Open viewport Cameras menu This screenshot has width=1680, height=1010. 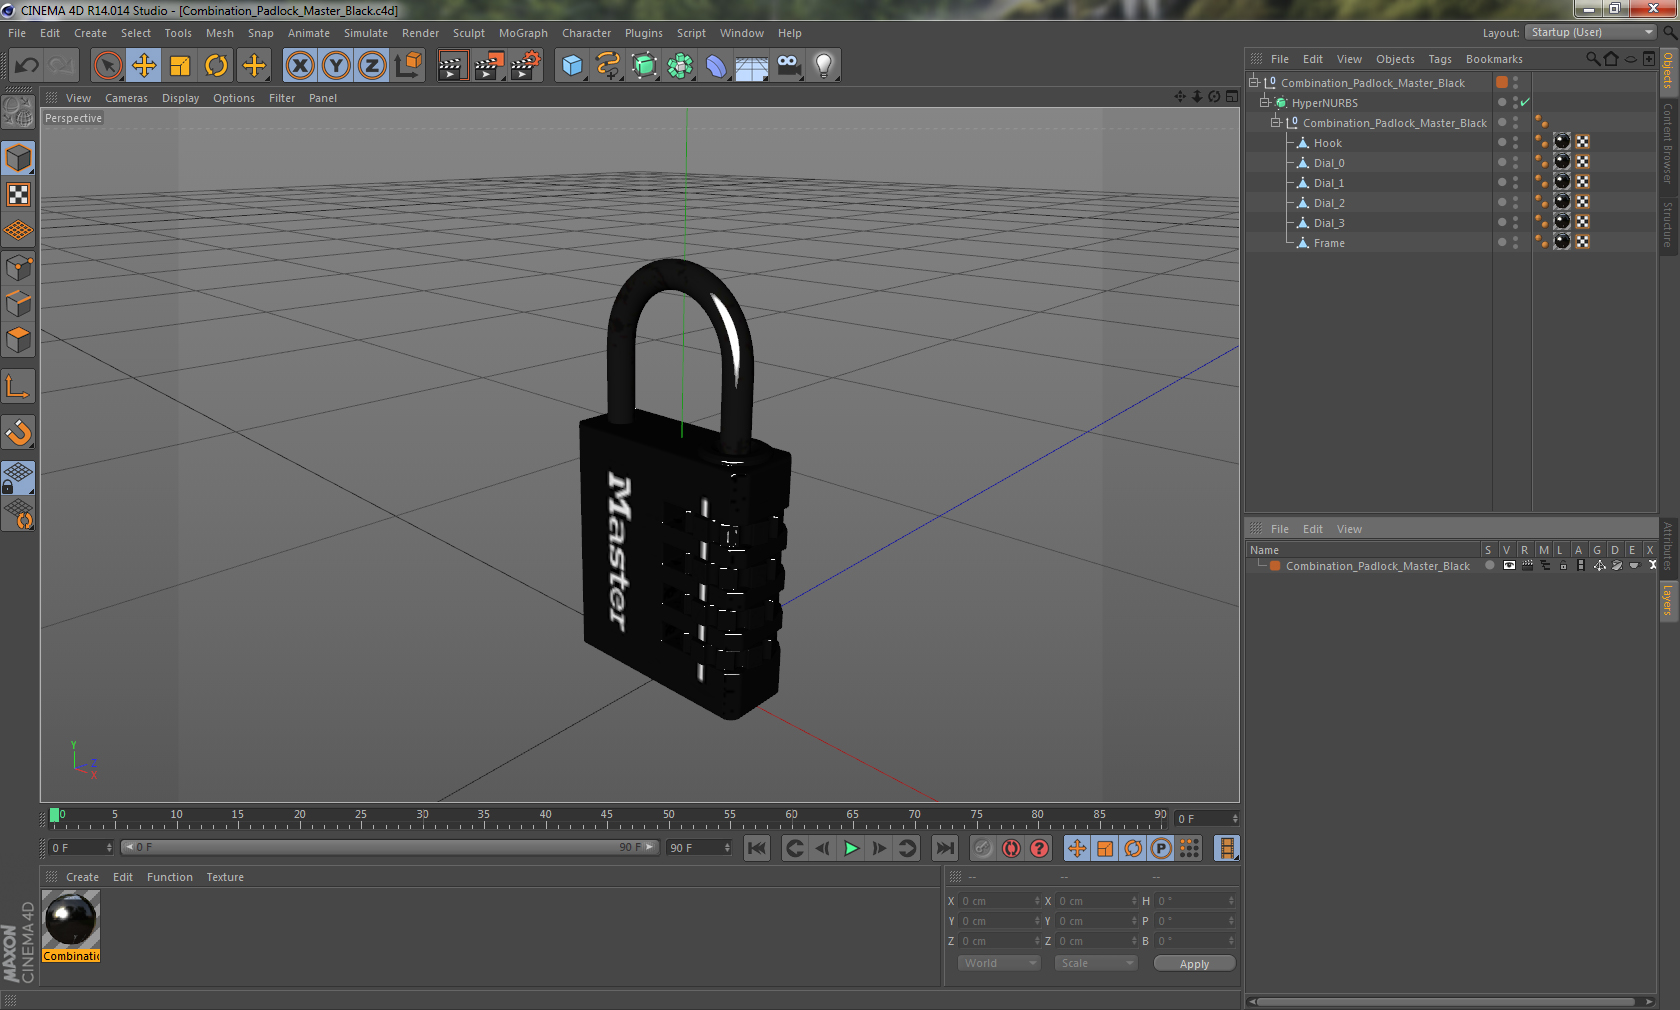click(126, 98)
